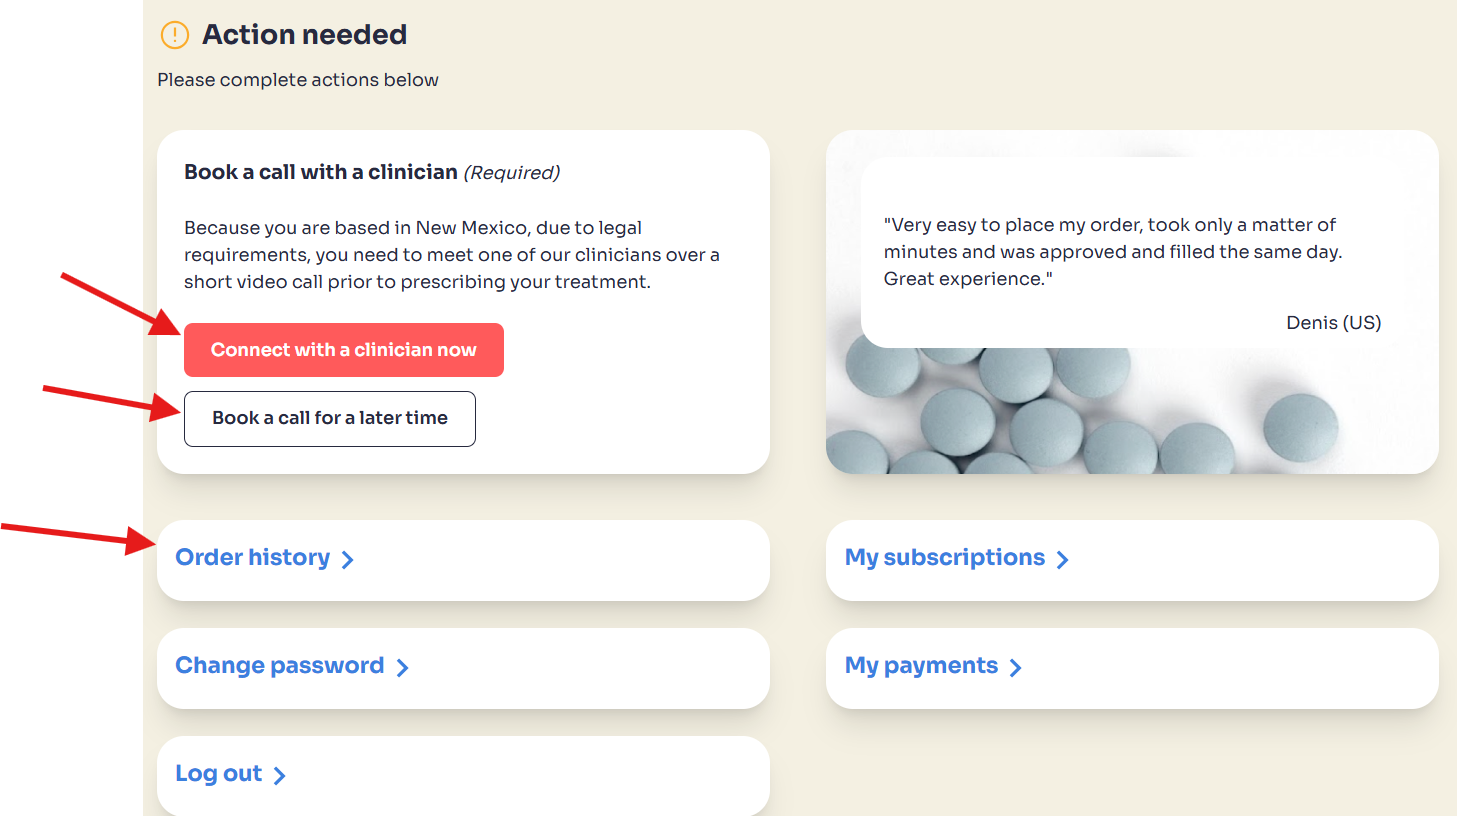This screenshot has width=1457, height=816.
Task: View My payments
Action: tap(921, 666)
